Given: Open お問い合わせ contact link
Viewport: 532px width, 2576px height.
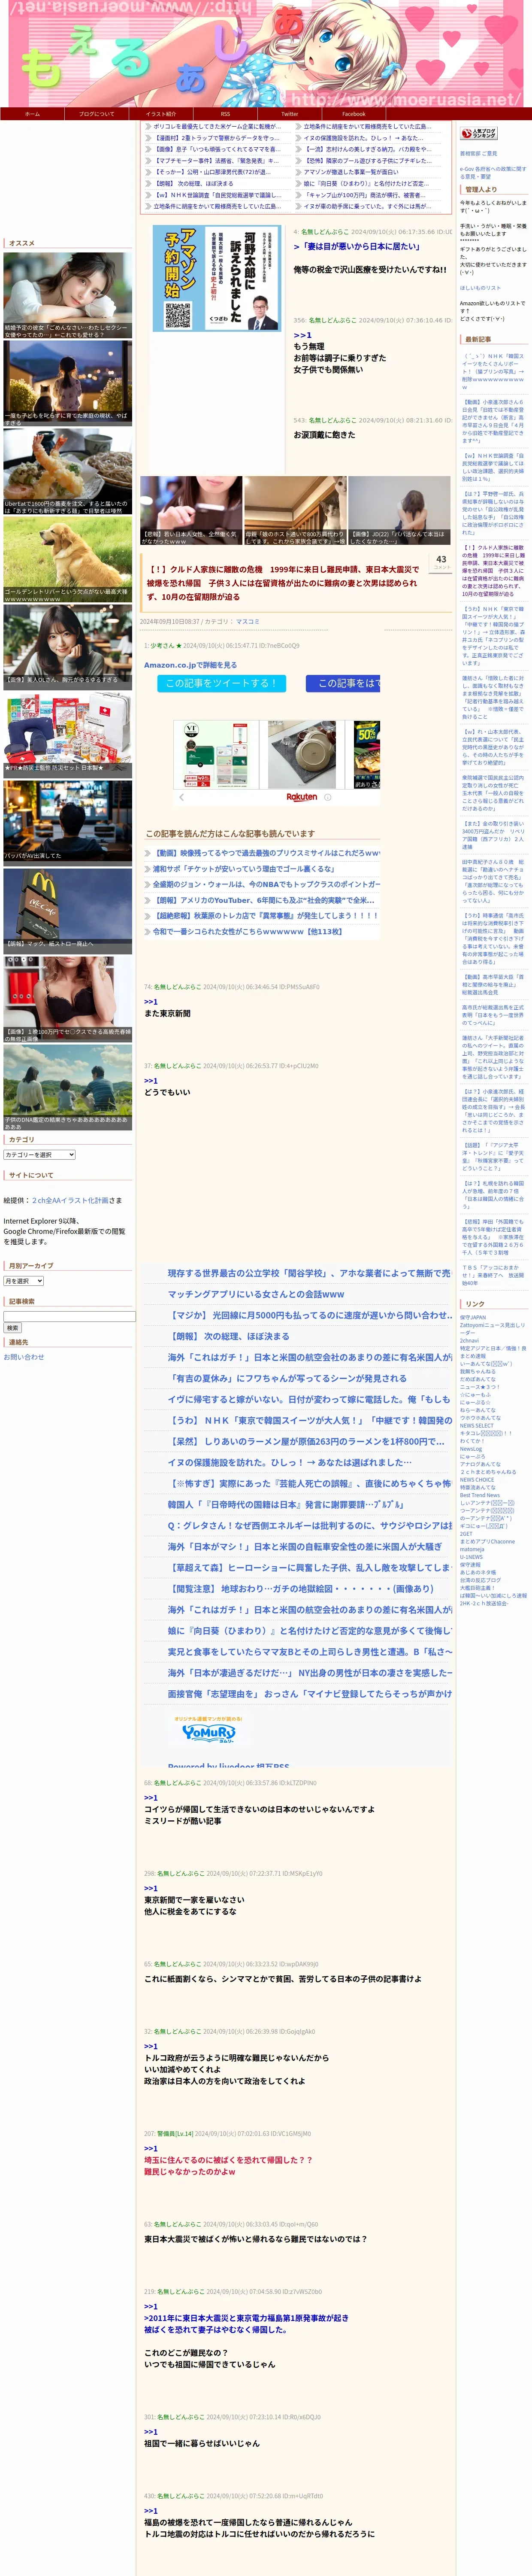Looking at the screenshot, I should [24, 1357].
